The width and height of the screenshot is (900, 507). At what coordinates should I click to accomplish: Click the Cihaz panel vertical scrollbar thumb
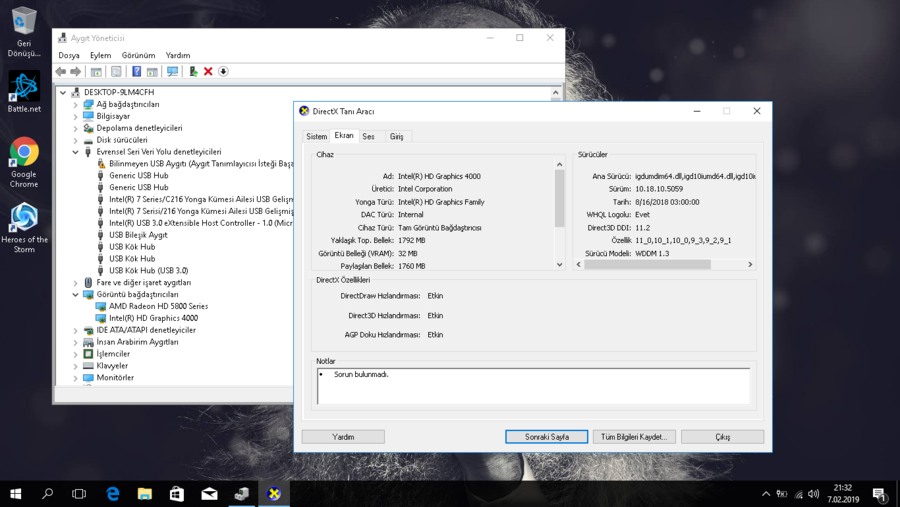pos(560,198)
